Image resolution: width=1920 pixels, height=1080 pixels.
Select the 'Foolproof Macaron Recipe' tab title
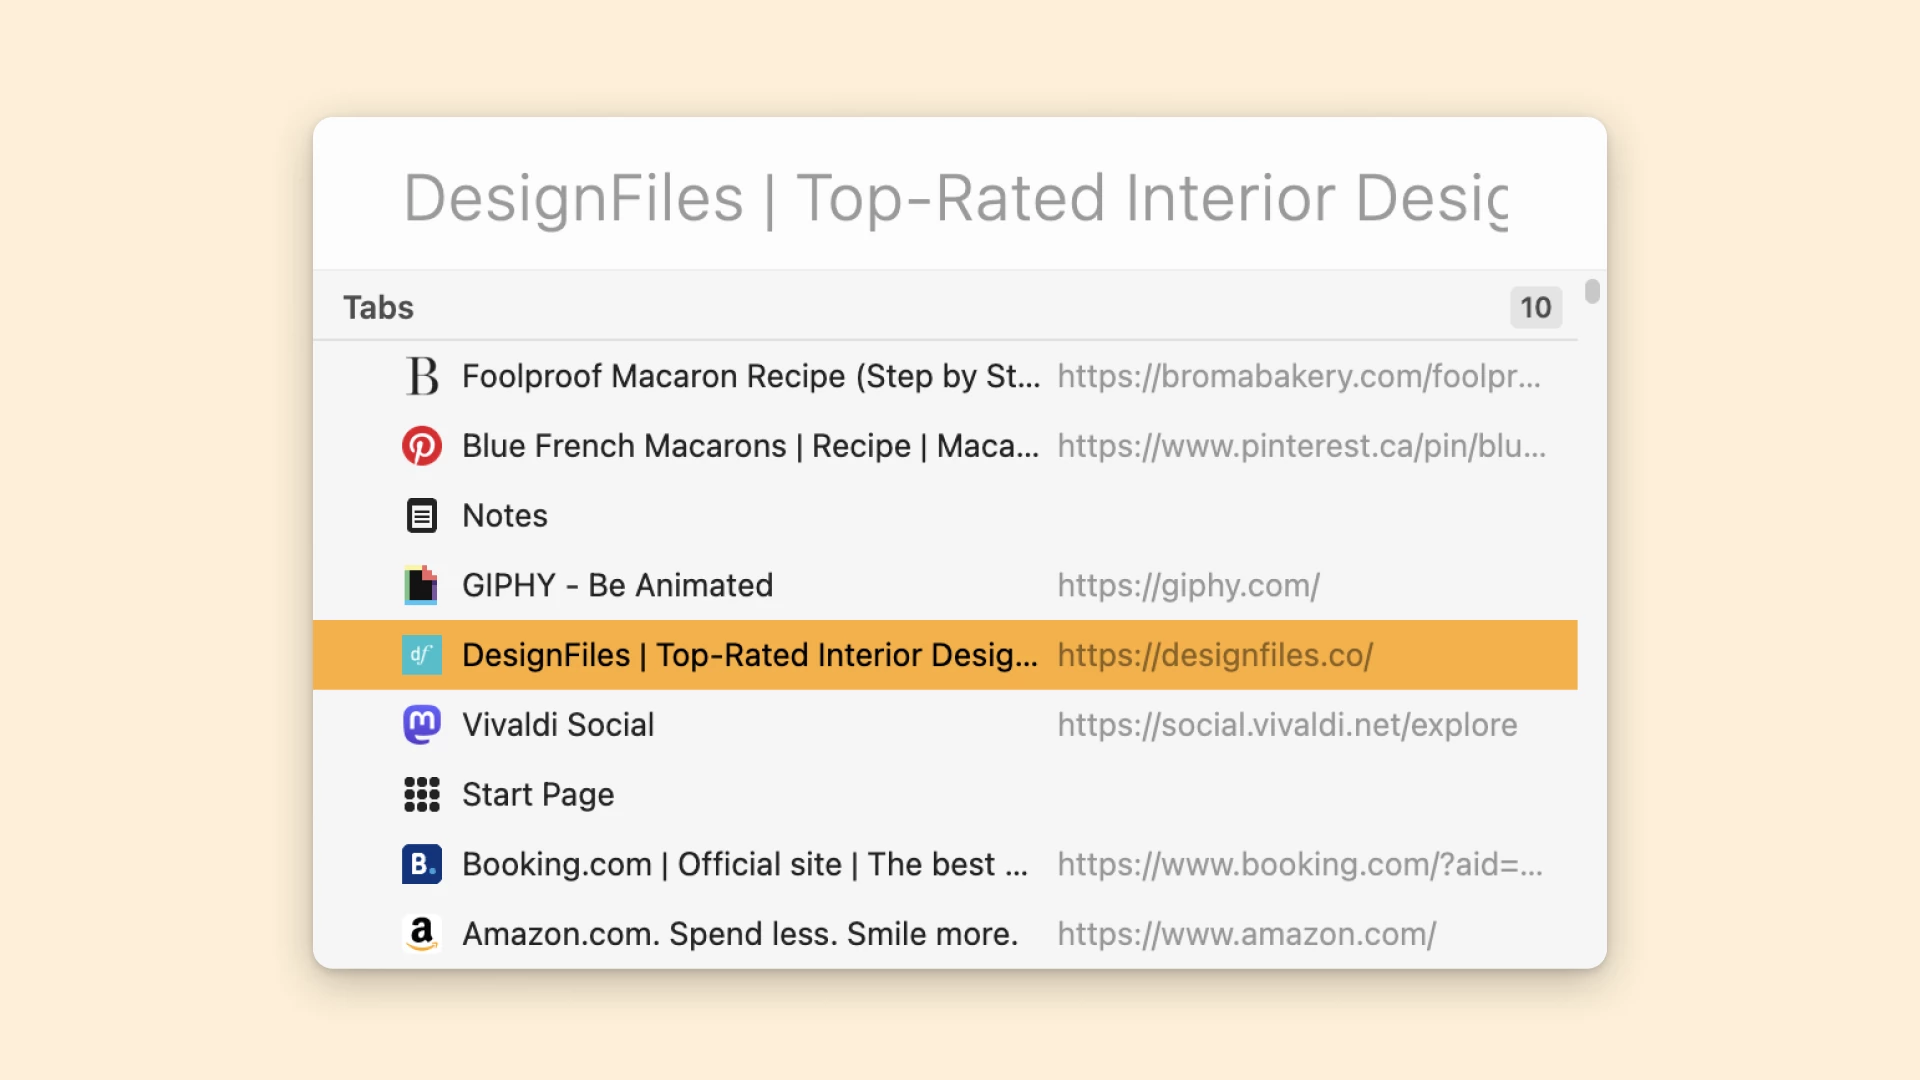[751, 376]
